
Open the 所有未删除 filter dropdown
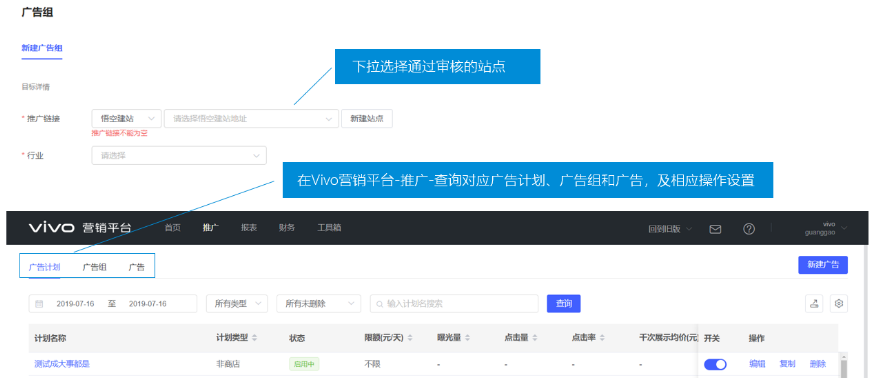click(x=318, y=304)
